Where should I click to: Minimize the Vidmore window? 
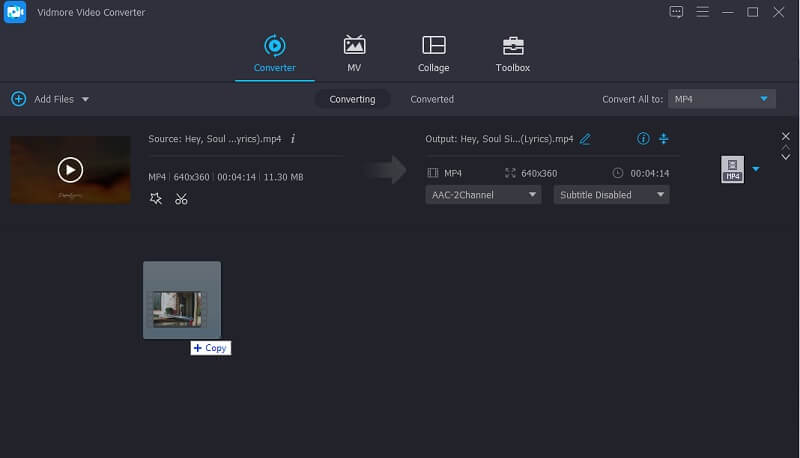pos(728,12)
